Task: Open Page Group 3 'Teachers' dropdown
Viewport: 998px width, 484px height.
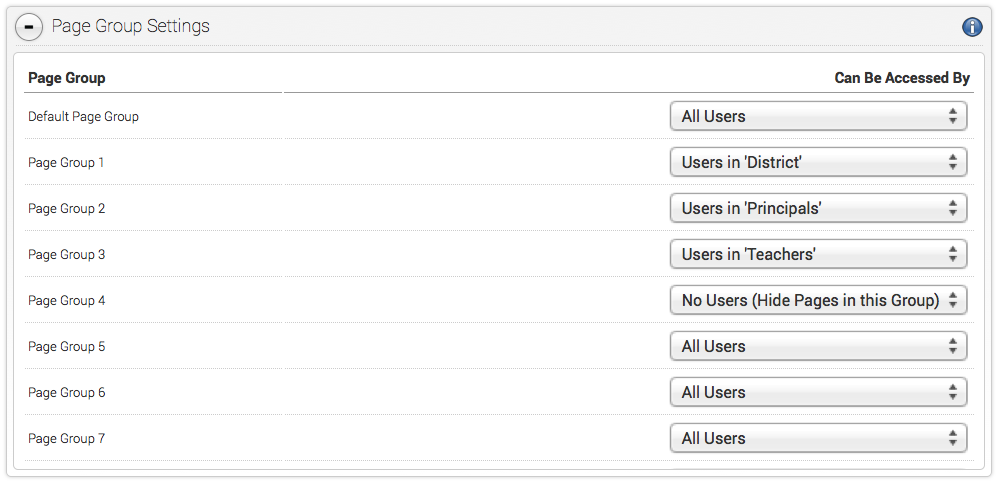Action: 819,254
